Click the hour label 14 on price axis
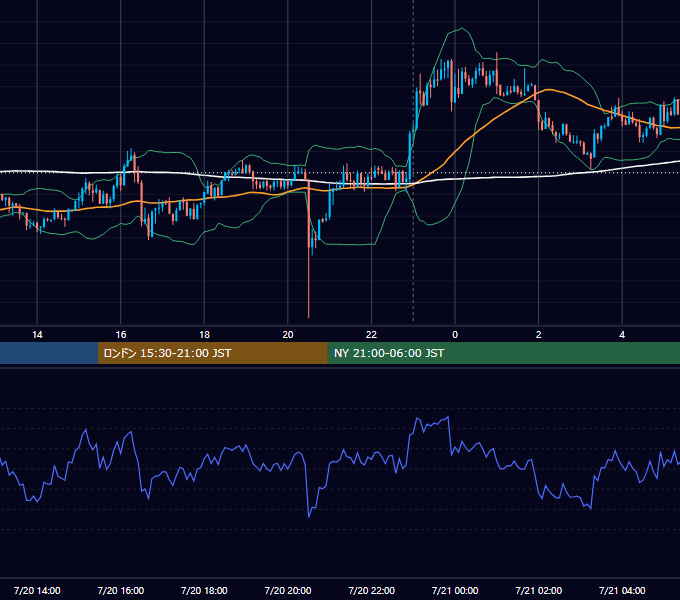 [37, 335]
